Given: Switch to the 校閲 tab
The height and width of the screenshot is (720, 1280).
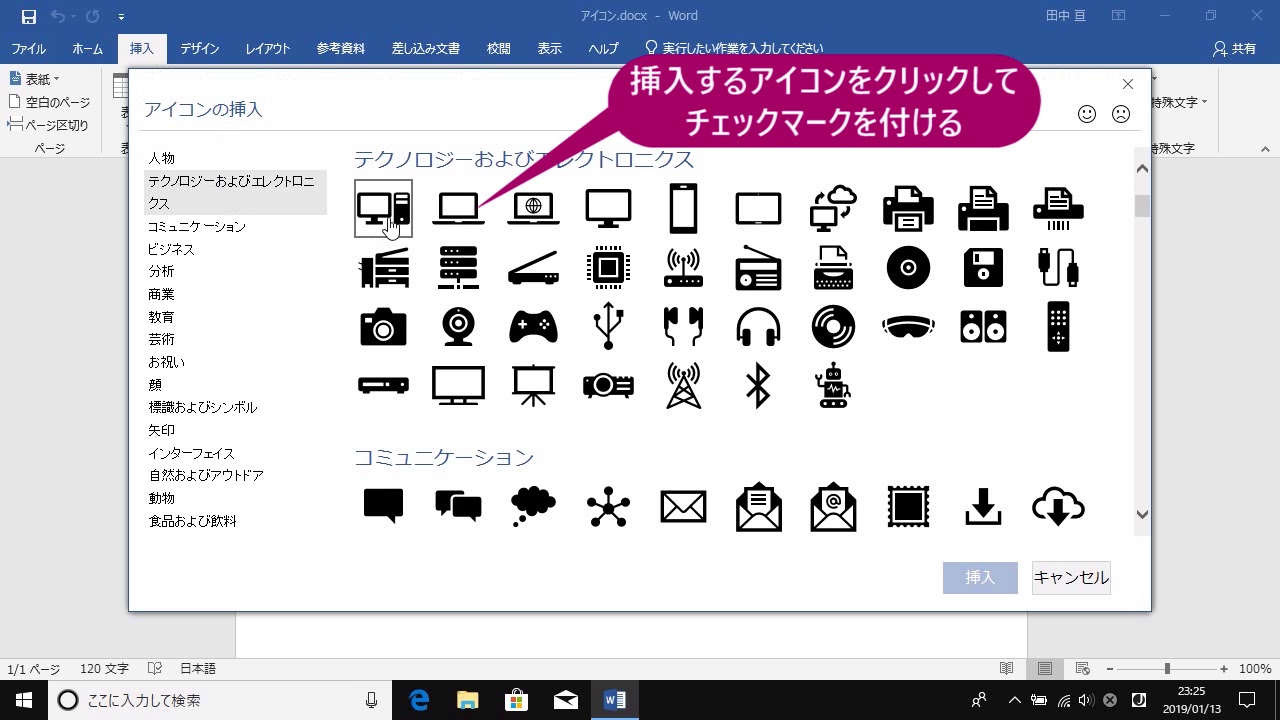Looking at the screenshot, I should pyautogui.click(x=499, y=48).
